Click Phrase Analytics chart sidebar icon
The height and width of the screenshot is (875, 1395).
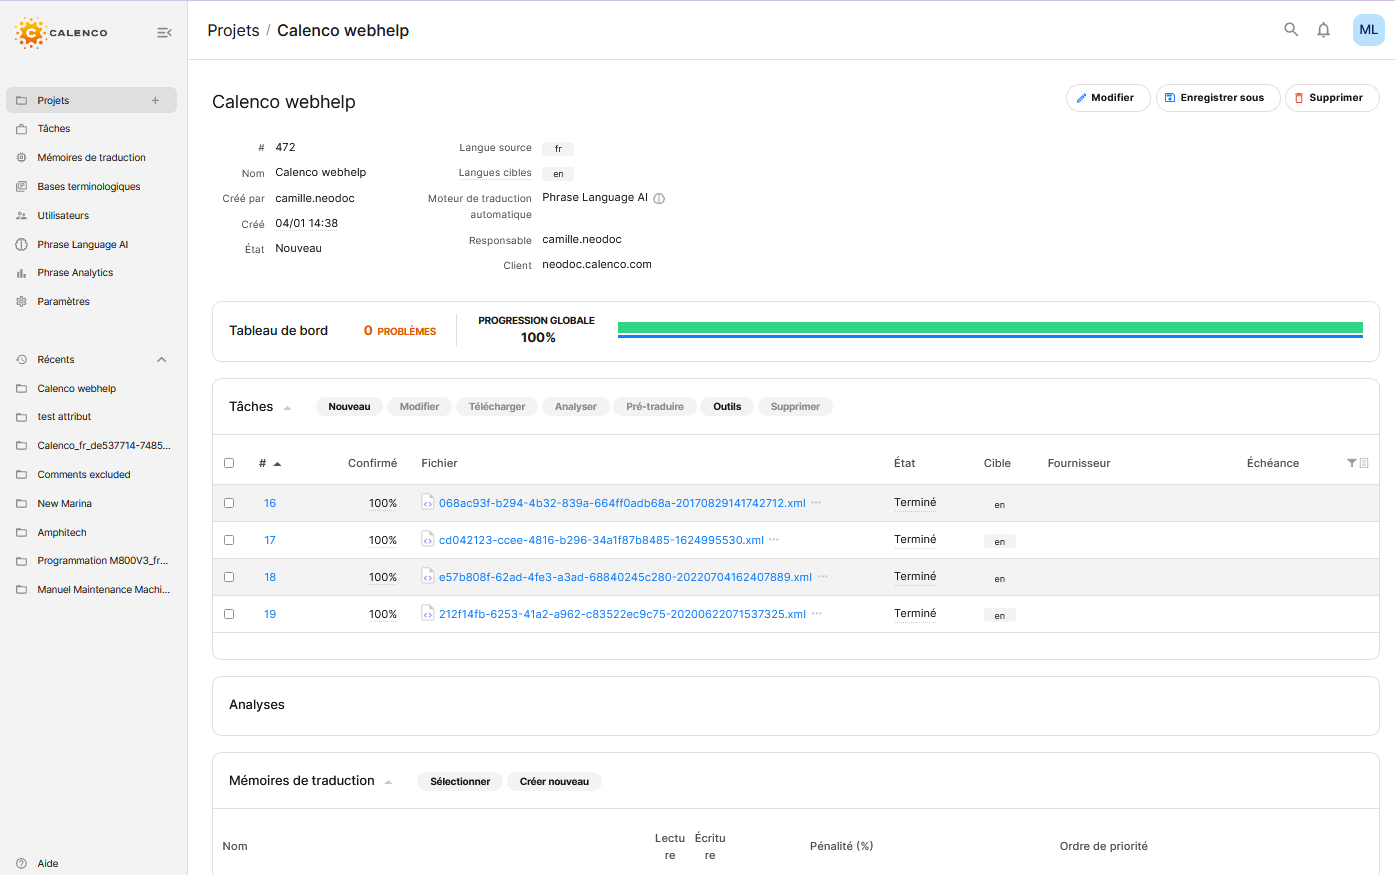coord(21,273)
